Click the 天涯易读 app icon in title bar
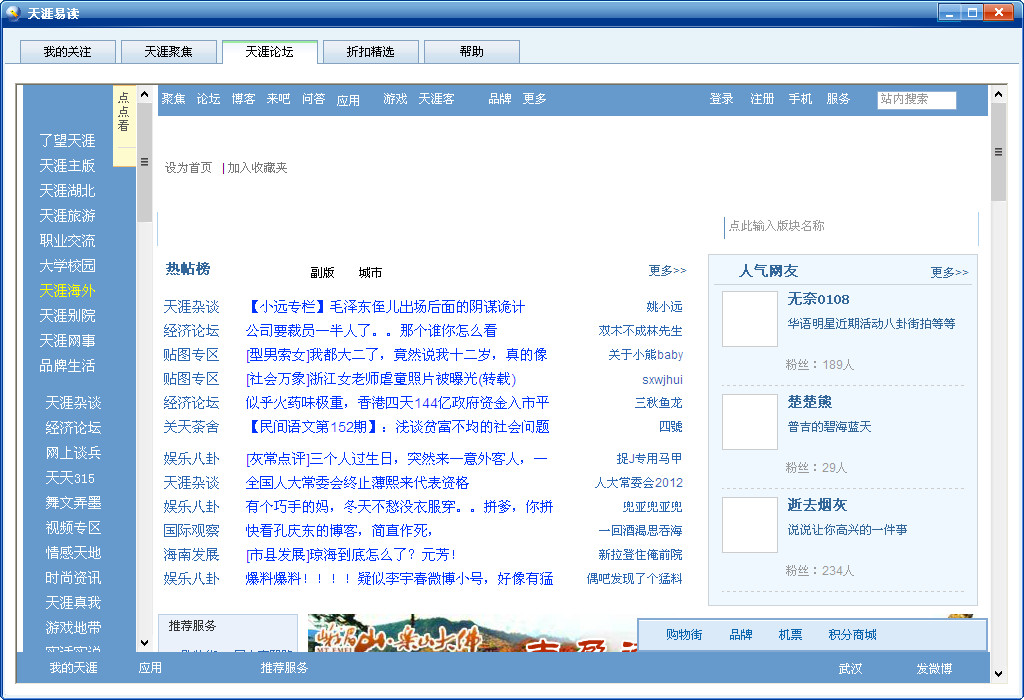The height and width of the screenshot is (700, 1024). [13, 13]
